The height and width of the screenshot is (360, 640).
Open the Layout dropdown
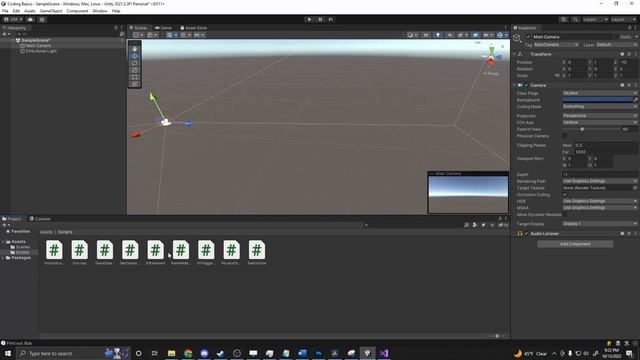(623, 19)
